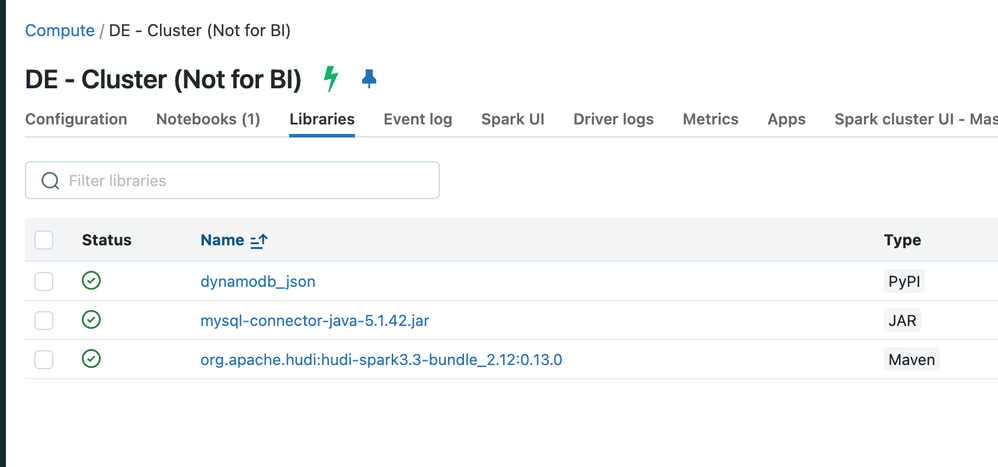This screenshot has width=998, height=467.
Task: Open the dynamodb_json library link
Action: (258, 281)
